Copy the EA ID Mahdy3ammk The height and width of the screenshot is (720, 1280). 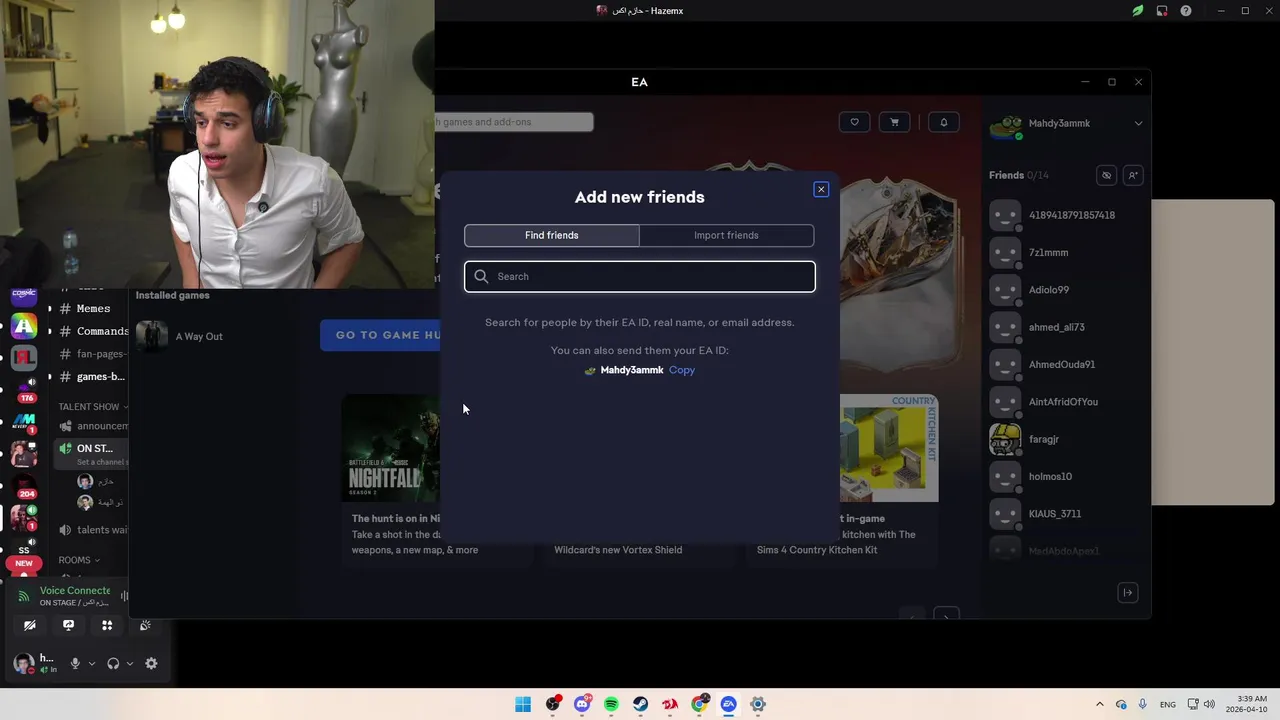682,370
